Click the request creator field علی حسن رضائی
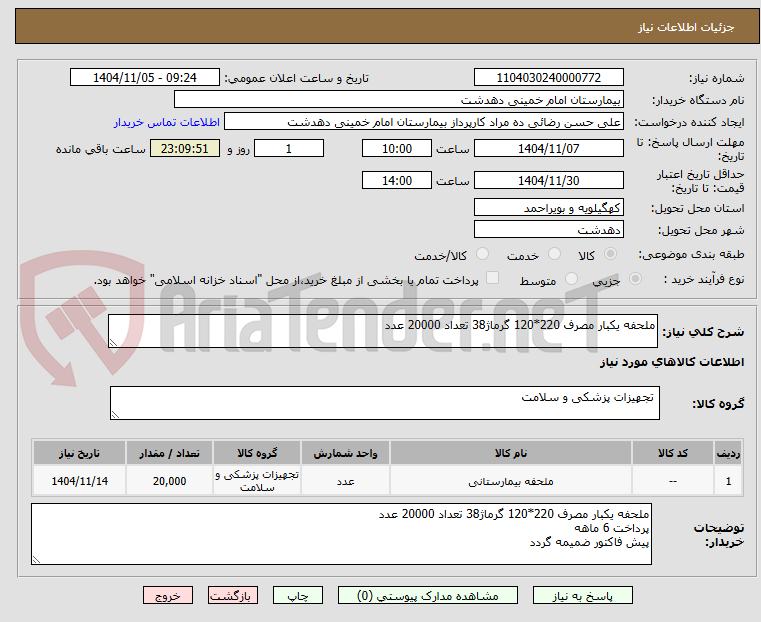Screen dimensions: 761x622 424,122
